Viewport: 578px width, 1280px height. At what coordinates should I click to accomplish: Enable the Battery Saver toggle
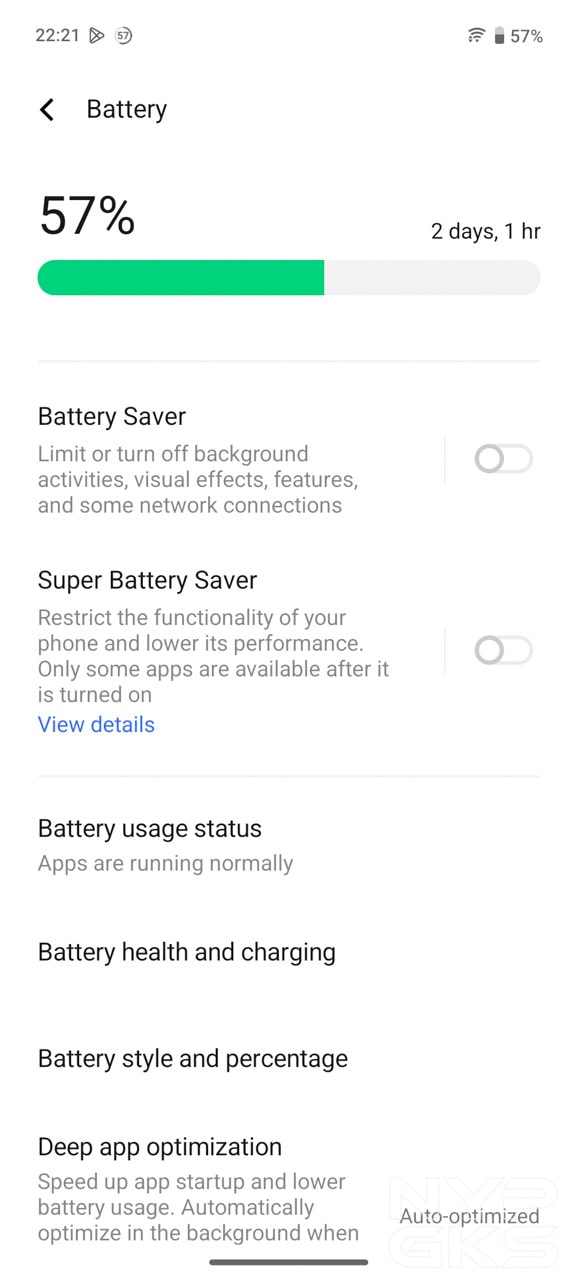tap(503, 459)
